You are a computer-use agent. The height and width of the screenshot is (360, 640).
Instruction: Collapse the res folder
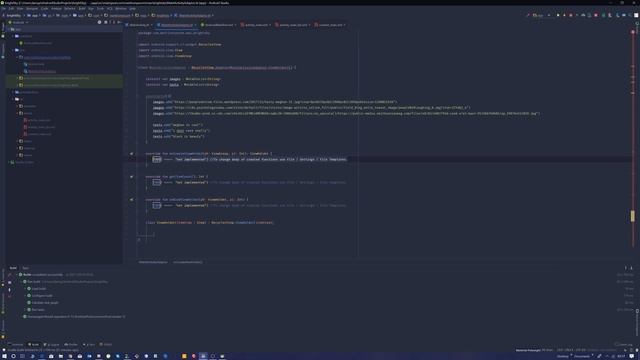(x=13, y=99)
